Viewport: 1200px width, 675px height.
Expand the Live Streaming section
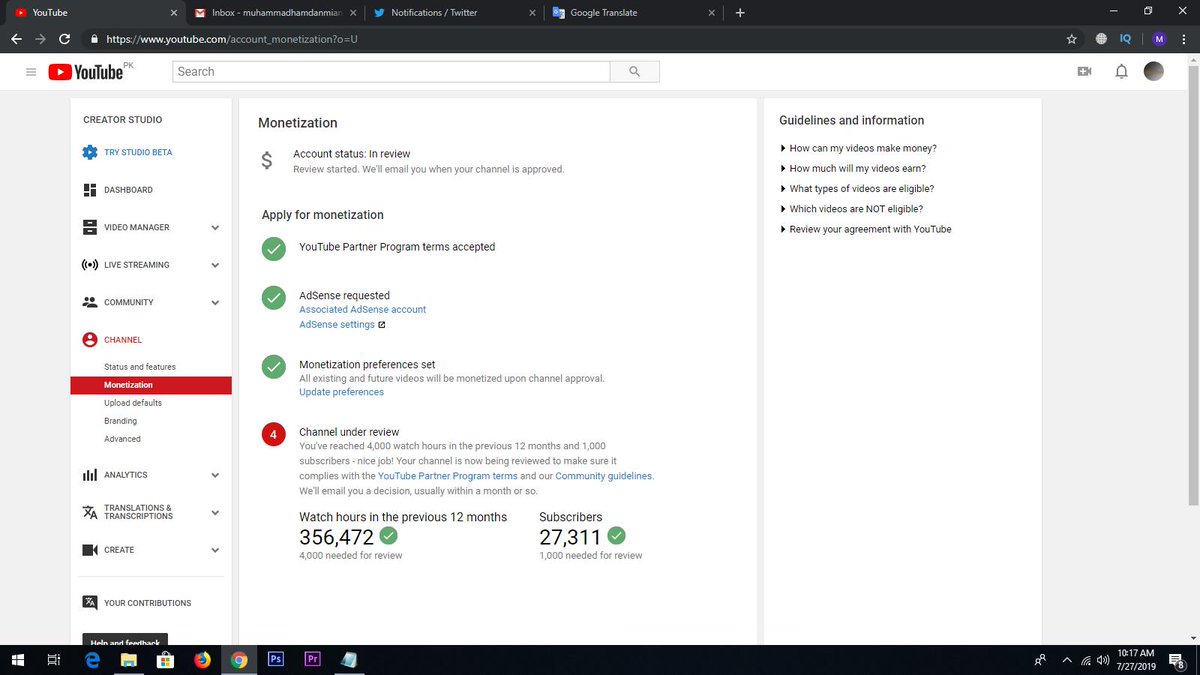215,265
